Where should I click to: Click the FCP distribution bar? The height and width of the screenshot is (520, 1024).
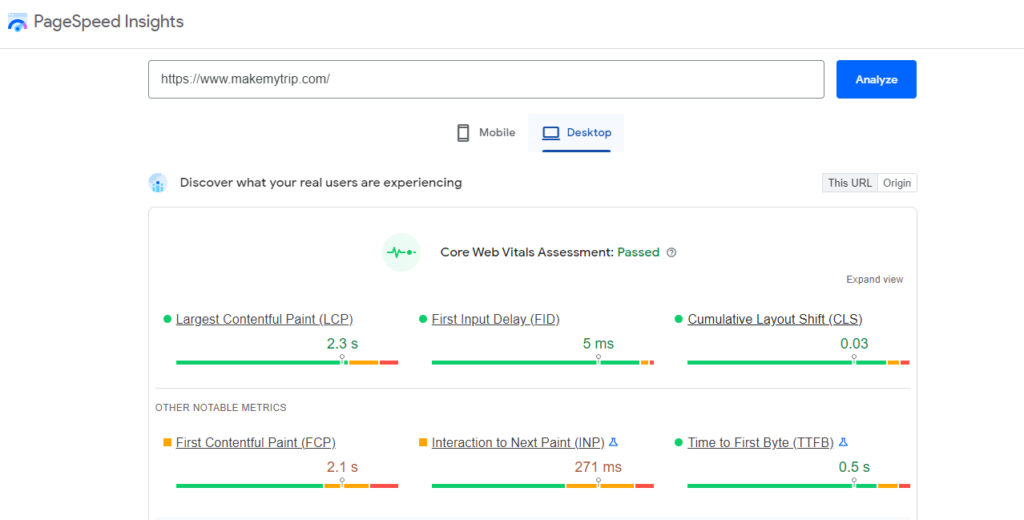287,485
